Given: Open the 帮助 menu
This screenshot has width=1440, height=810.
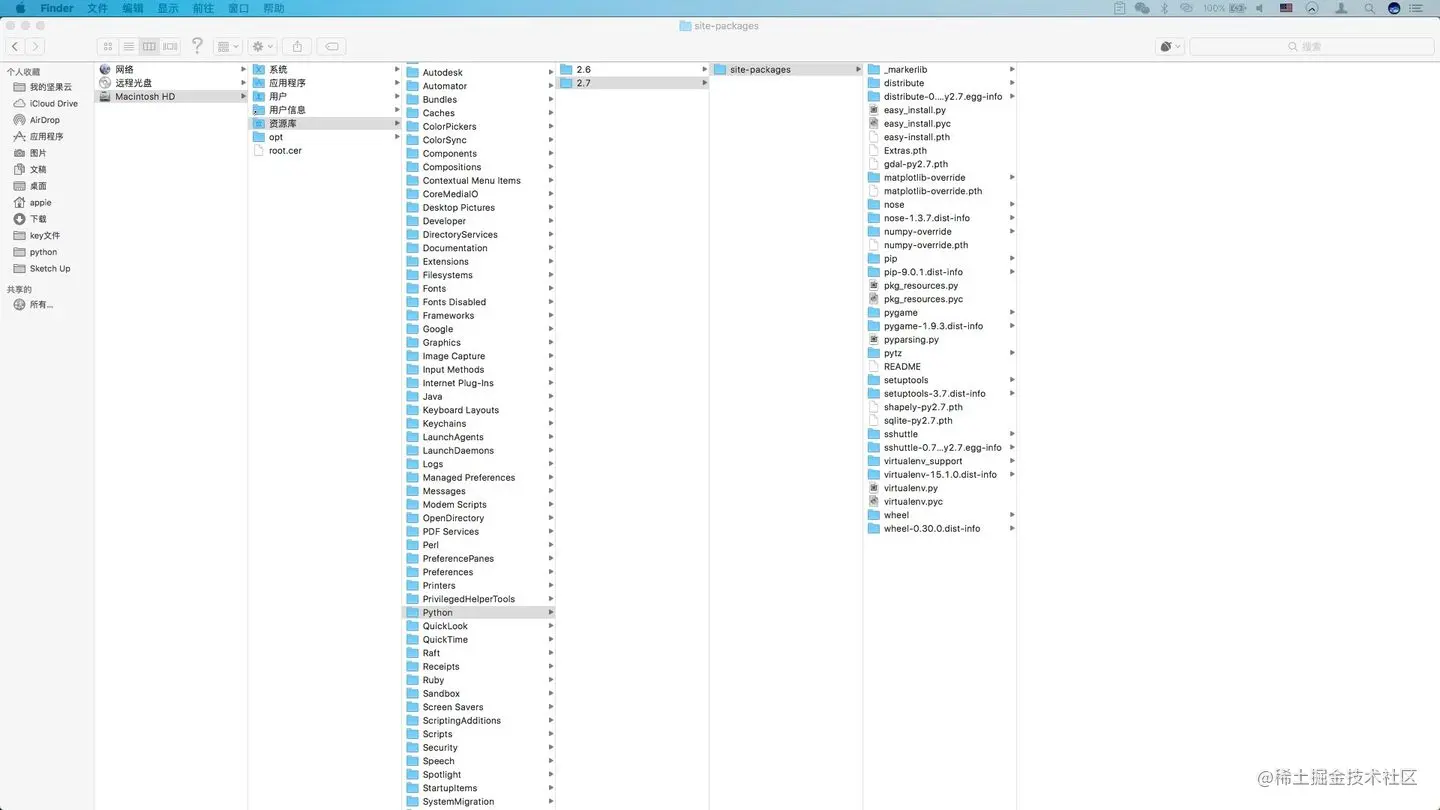Looking at the screenshot, I should point(273,8).
